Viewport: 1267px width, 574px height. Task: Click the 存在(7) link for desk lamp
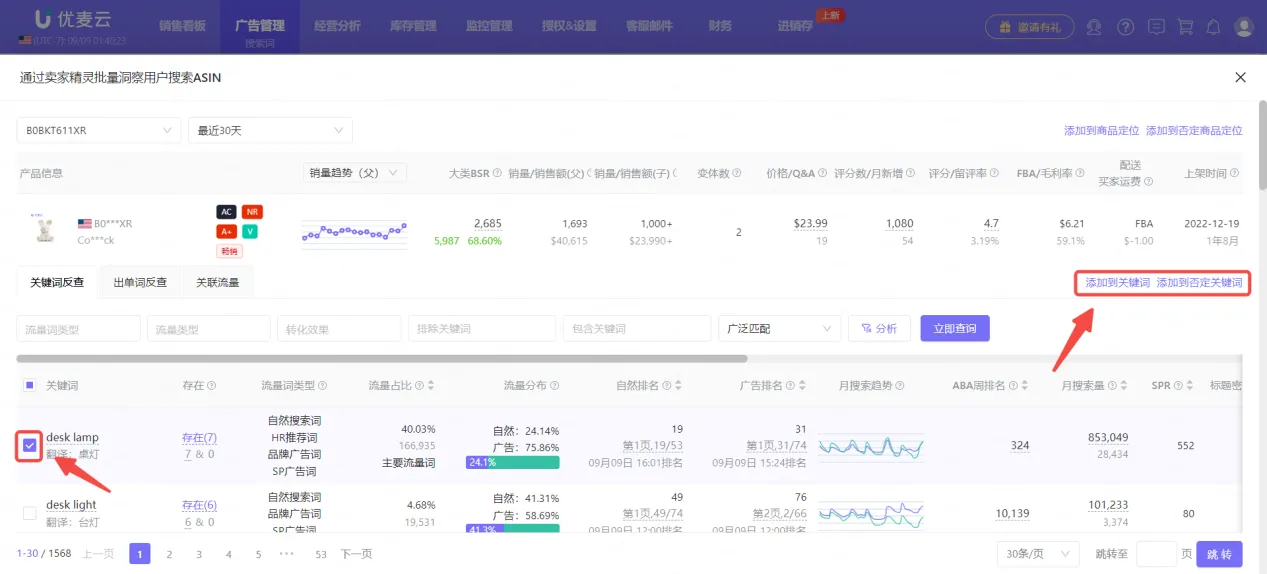199,438
